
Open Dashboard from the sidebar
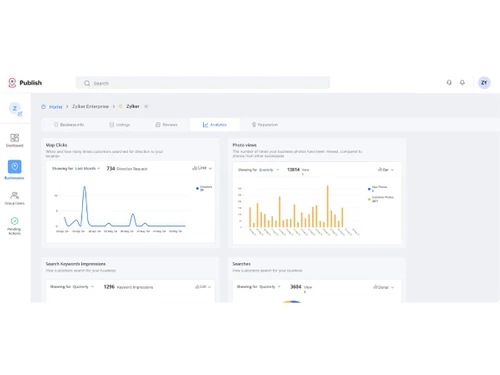coord(15,140)
